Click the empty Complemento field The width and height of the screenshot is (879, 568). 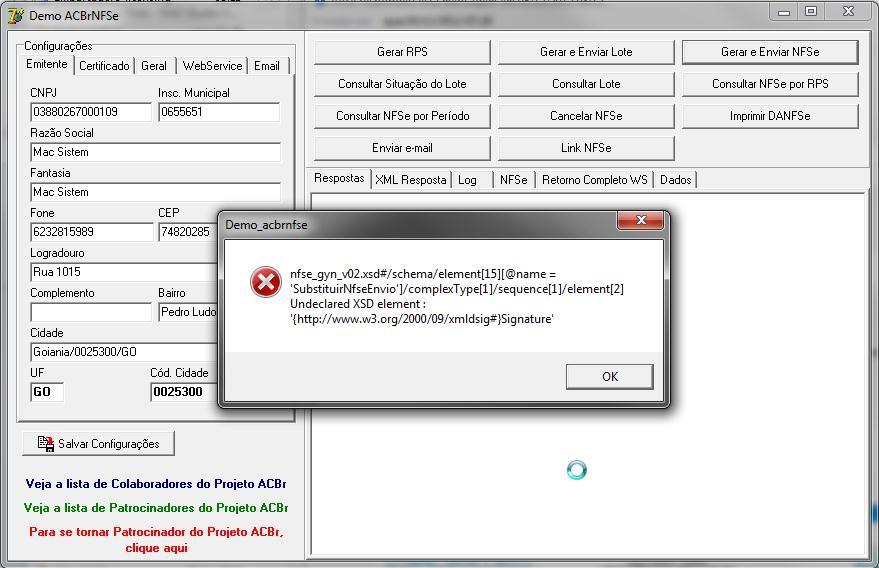coord(91,312)
